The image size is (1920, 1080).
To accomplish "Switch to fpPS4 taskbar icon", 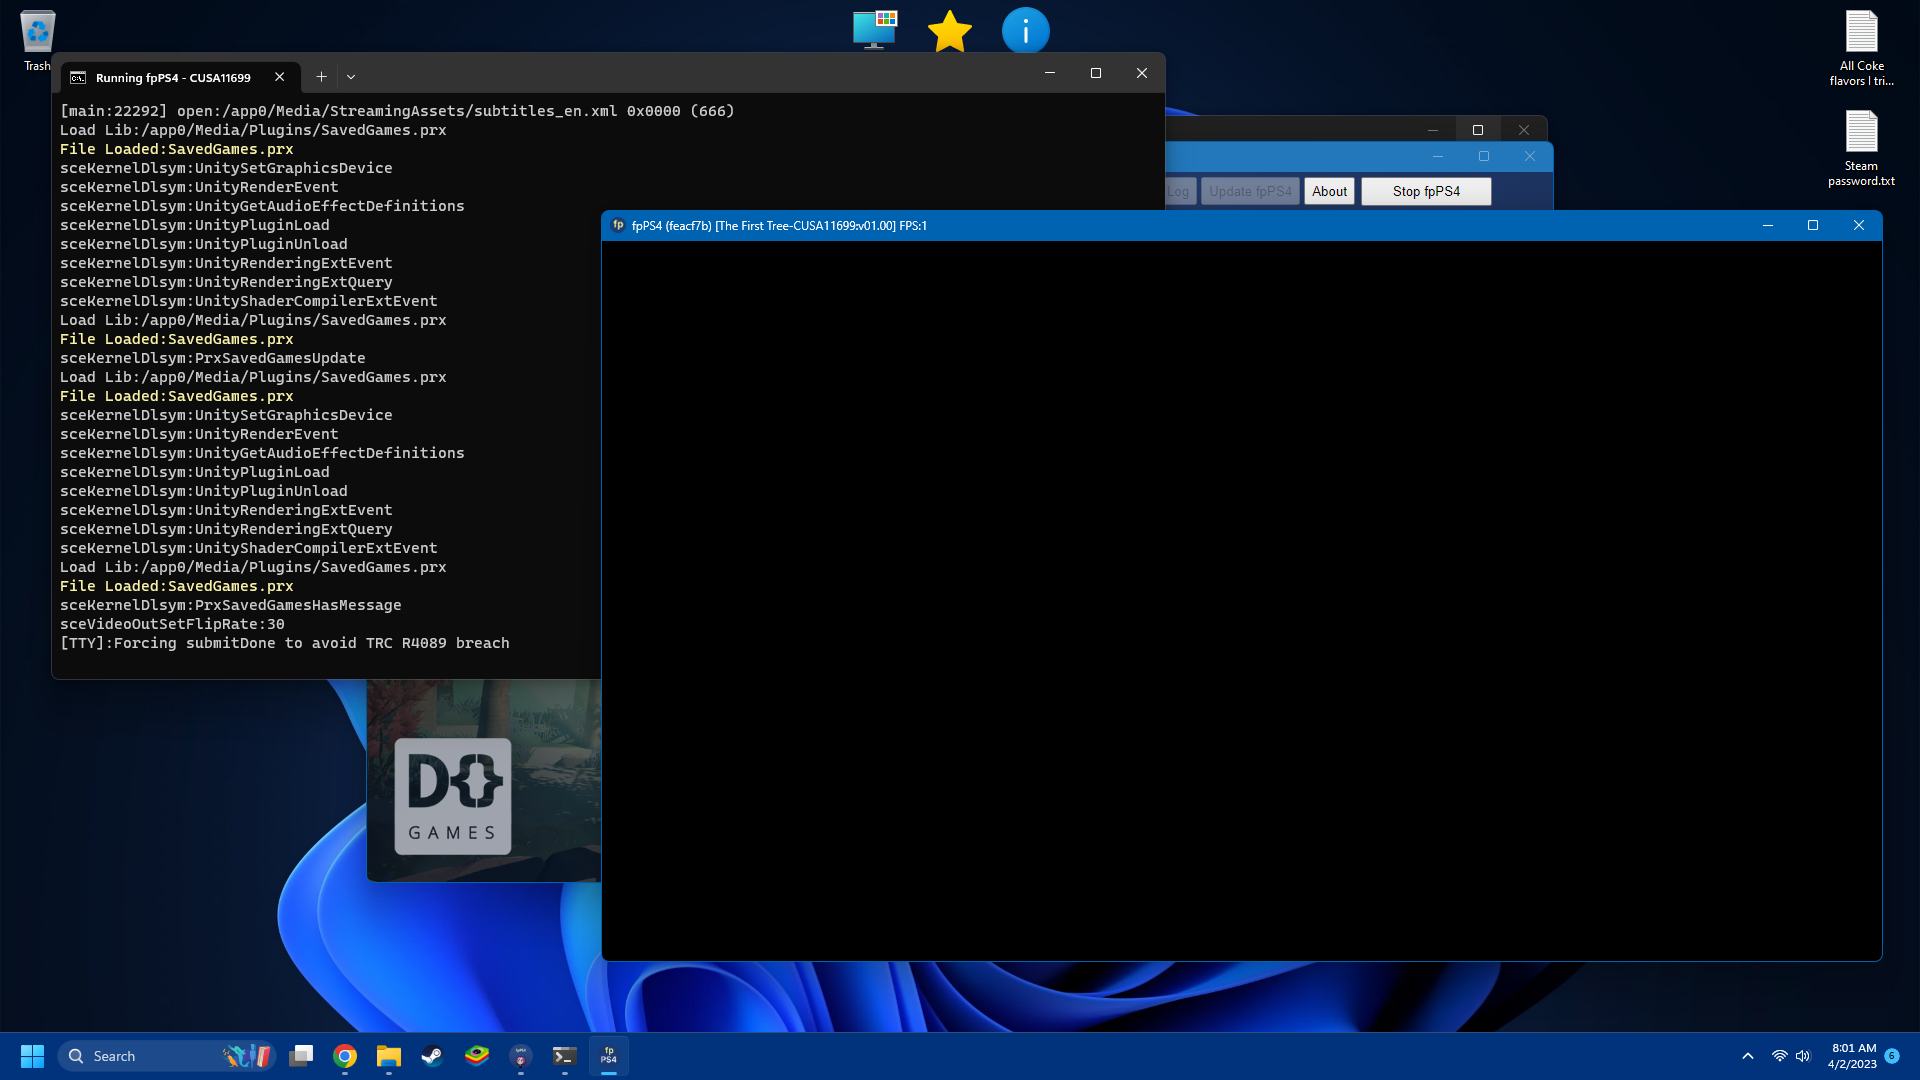I will click(608, 1056).
